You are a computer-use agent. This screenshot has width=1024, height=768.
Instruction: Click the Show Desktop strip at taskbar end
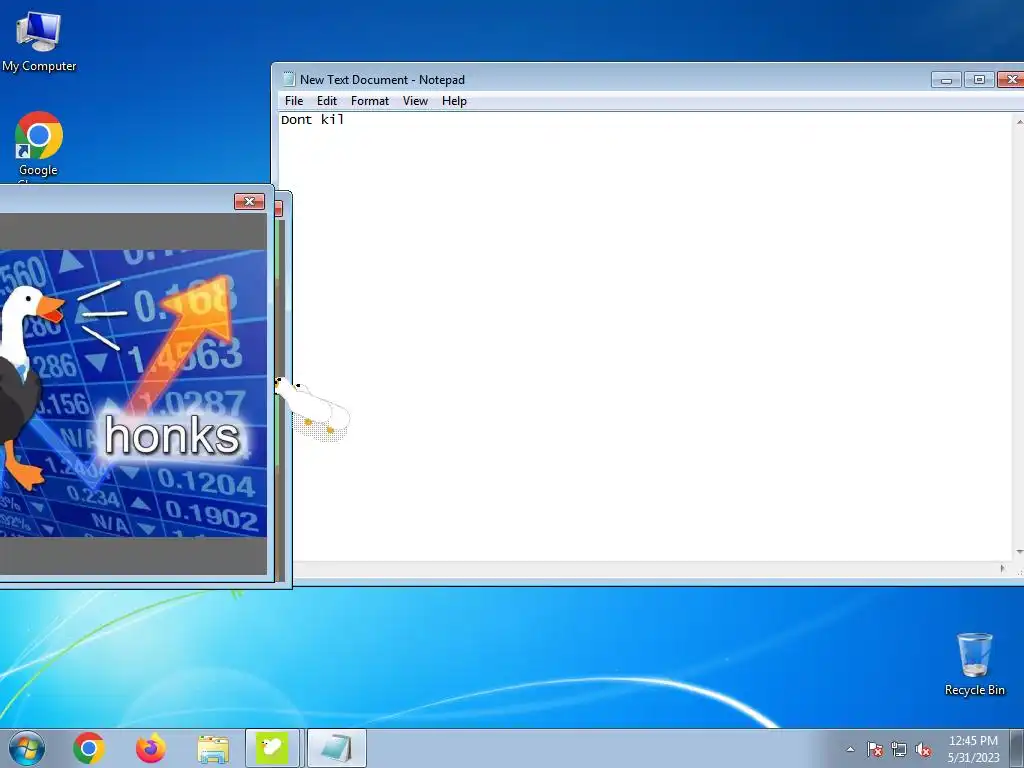(x=1017, y=748)
